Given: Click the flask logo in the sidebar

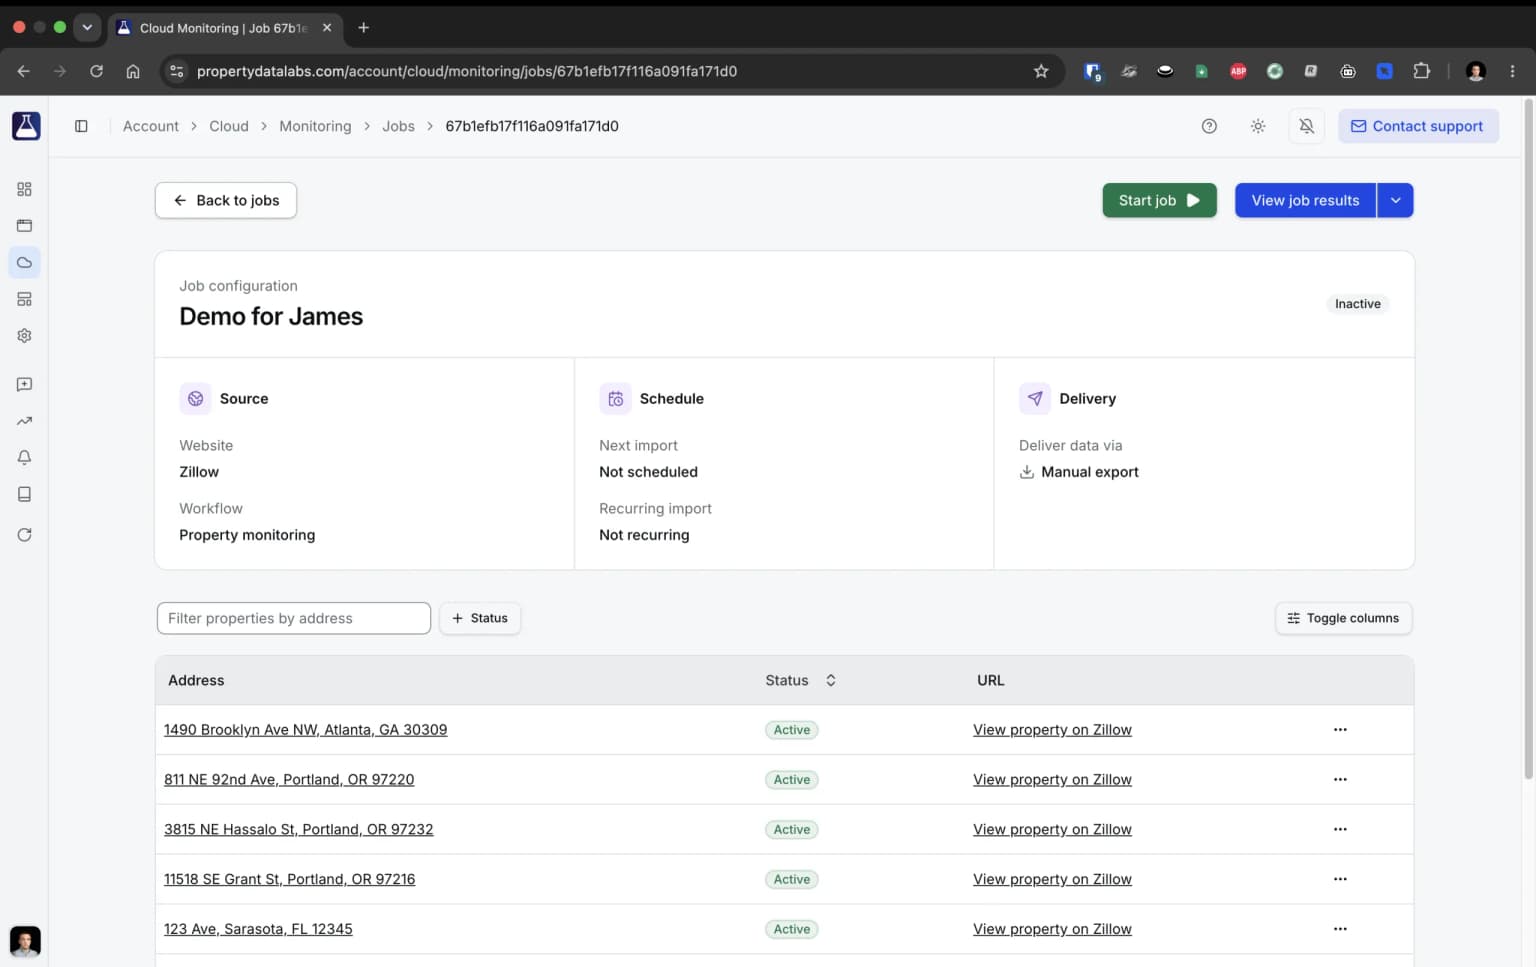Looking at the screenshot, I should tap(26, 126).
